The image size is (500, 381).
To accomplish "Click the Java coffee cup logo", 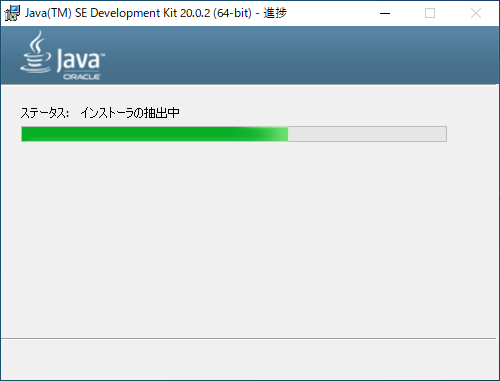I will (36, 52).
